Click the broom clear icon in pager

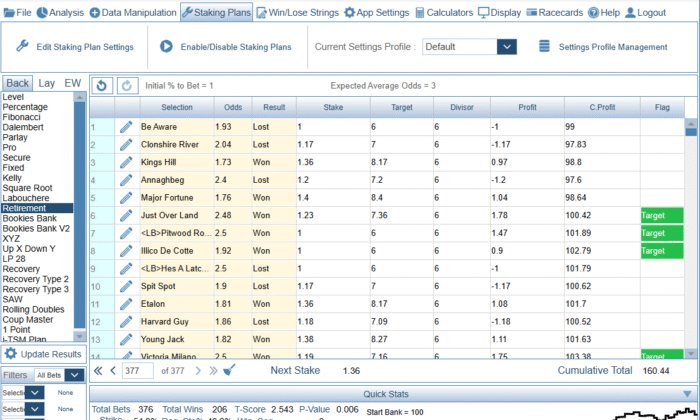point(229,371)
